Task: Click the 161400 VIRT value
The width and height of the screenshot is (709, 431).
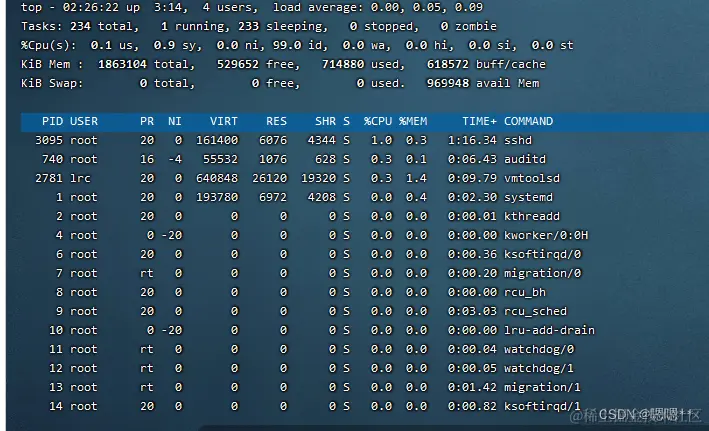Action: [x=217, y=140]
